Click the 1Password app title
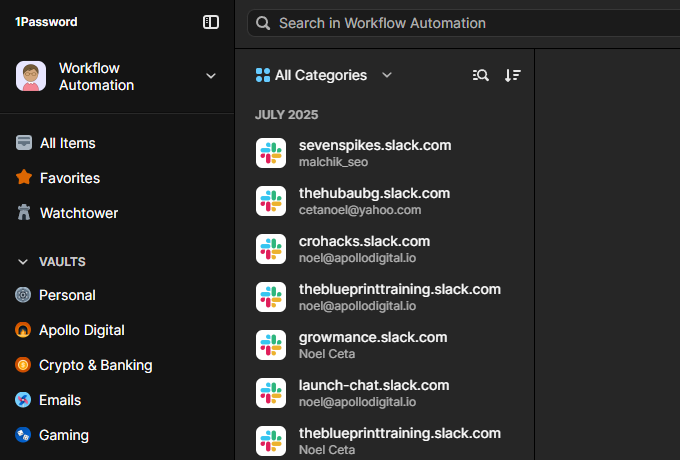The image size is (680, 460). coord(46,22)
